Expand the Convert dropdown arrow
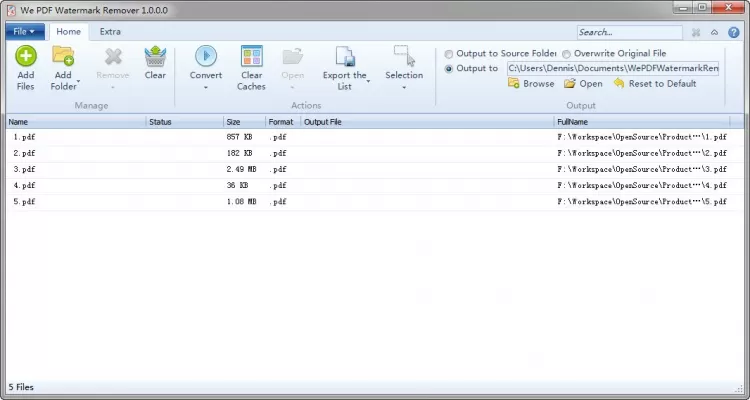Screen dimensions: 750x400 click(x=206, y=88)
